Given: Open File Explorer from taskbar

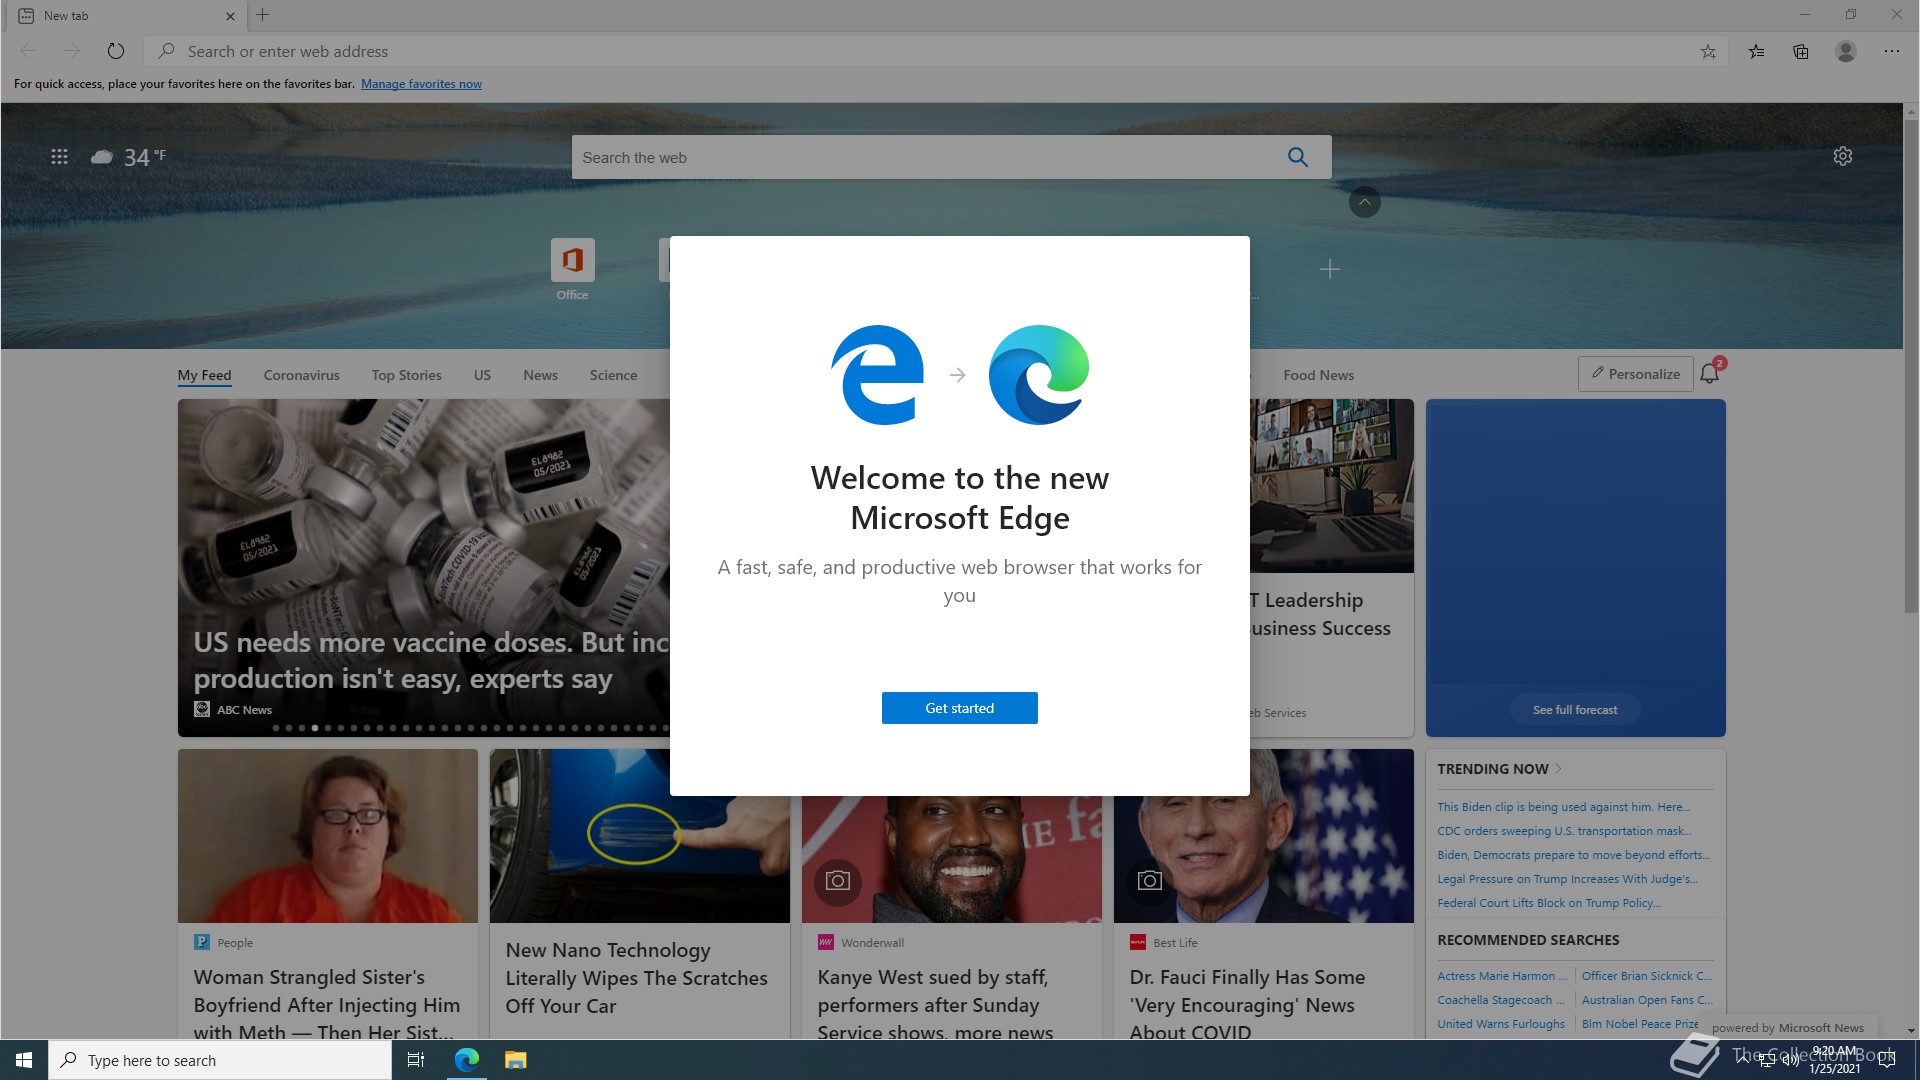Looking at the screenshot, I should point(515,1060).
